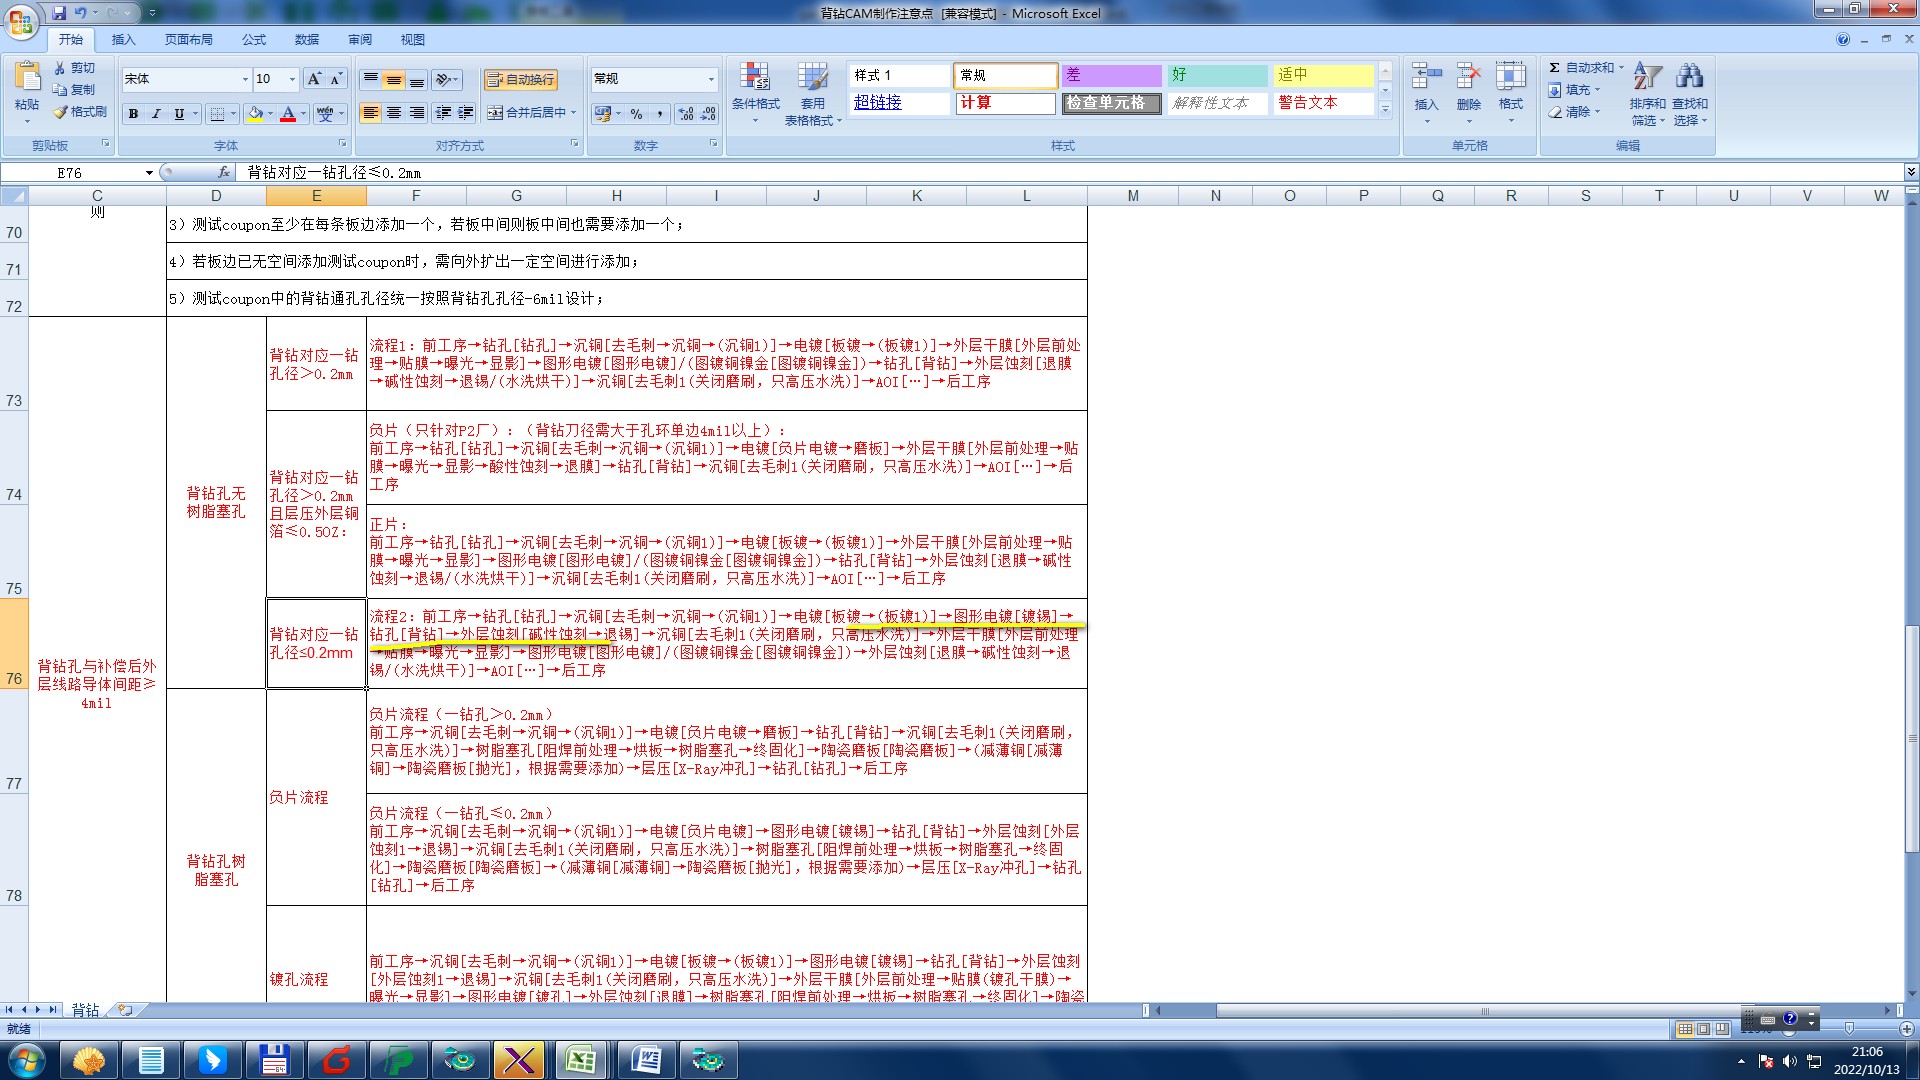Toggle the Wrap Text (自动换行) button
The width and height of the screenshot is (1920, 1080).
(520, 80)
